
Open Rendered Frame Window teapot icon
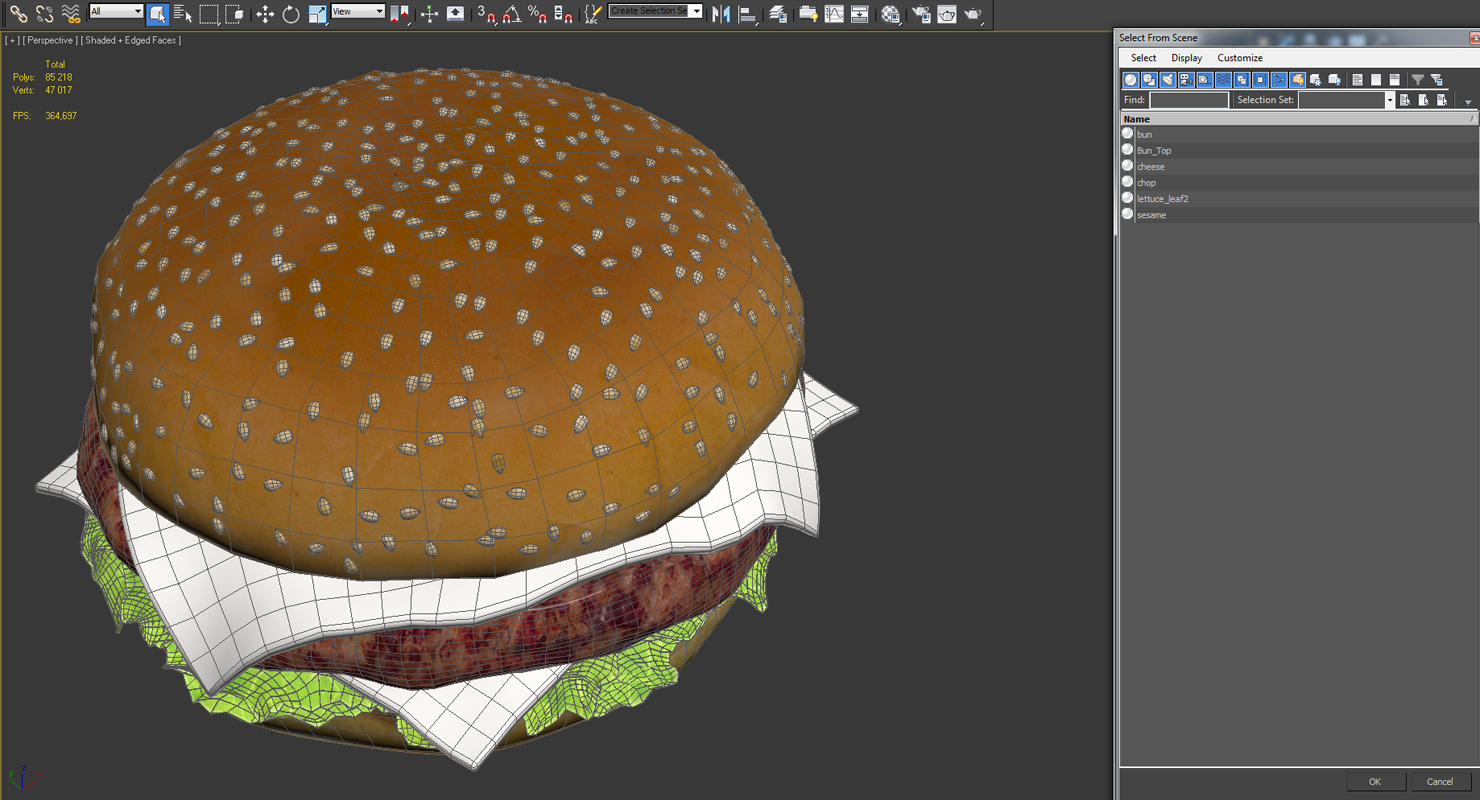click(947, 14)
